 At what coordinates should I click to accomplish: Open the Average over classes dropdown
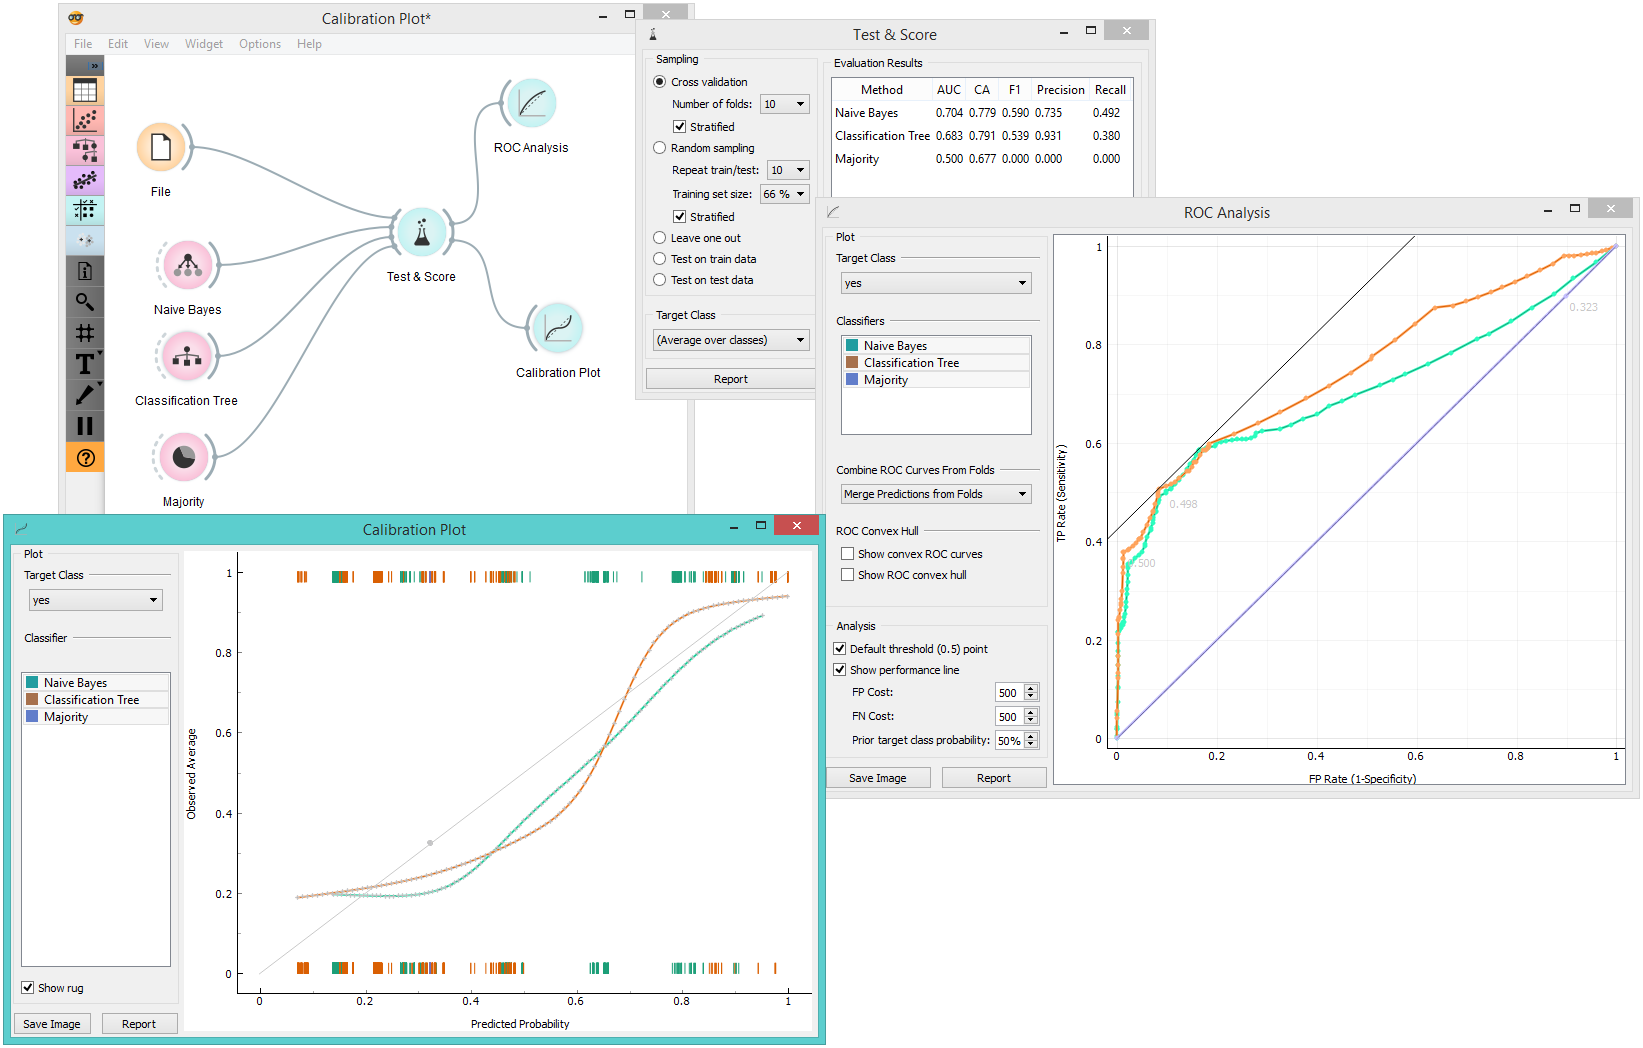click(x=731, y=340)
